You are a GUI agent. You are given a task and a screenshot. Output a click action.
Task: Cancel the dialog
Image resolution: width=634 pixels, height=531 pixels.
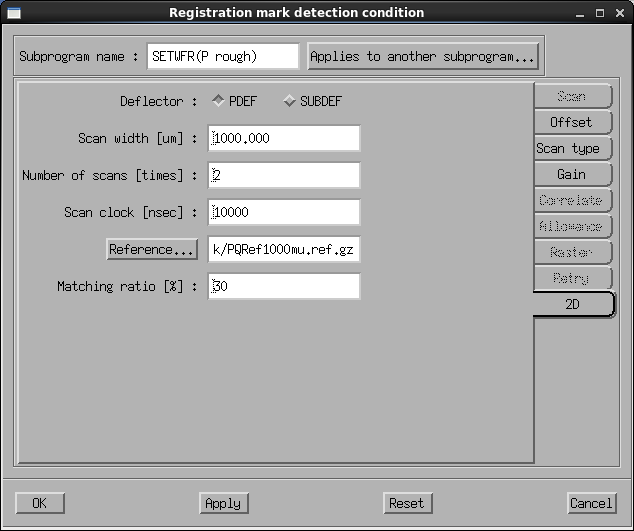tap(591, 503)
